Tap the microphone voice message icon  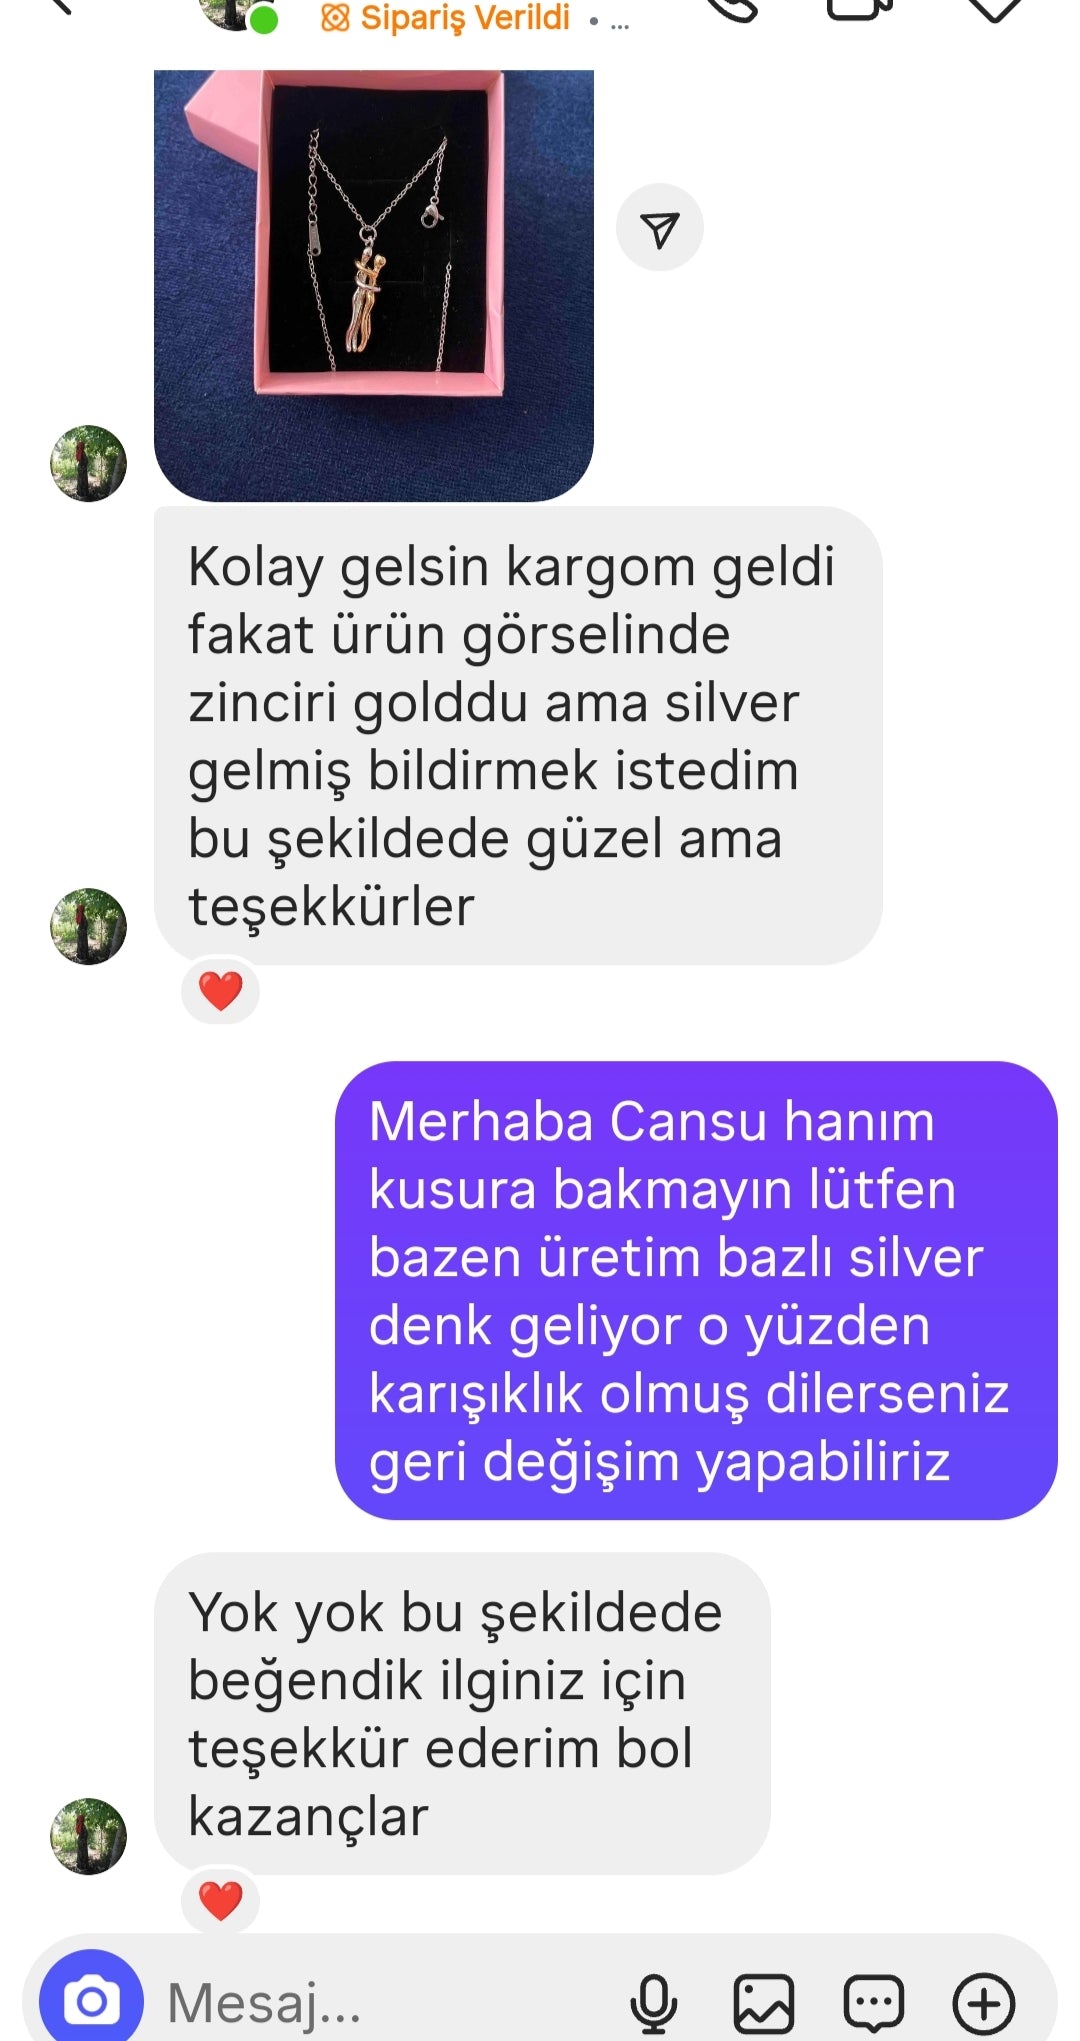point(654,2003)
